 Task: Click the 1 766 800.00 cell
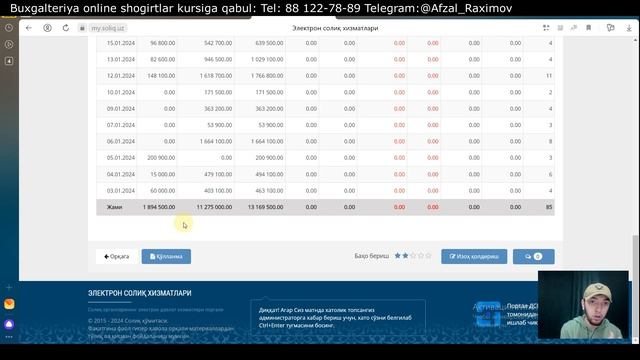(x=267, y=76)
